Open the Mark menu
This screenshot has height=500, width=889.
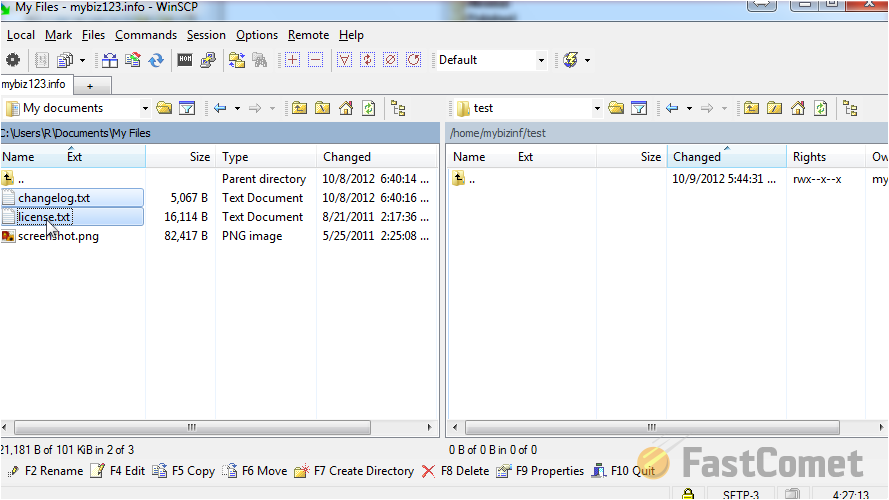tap(58, 35)
